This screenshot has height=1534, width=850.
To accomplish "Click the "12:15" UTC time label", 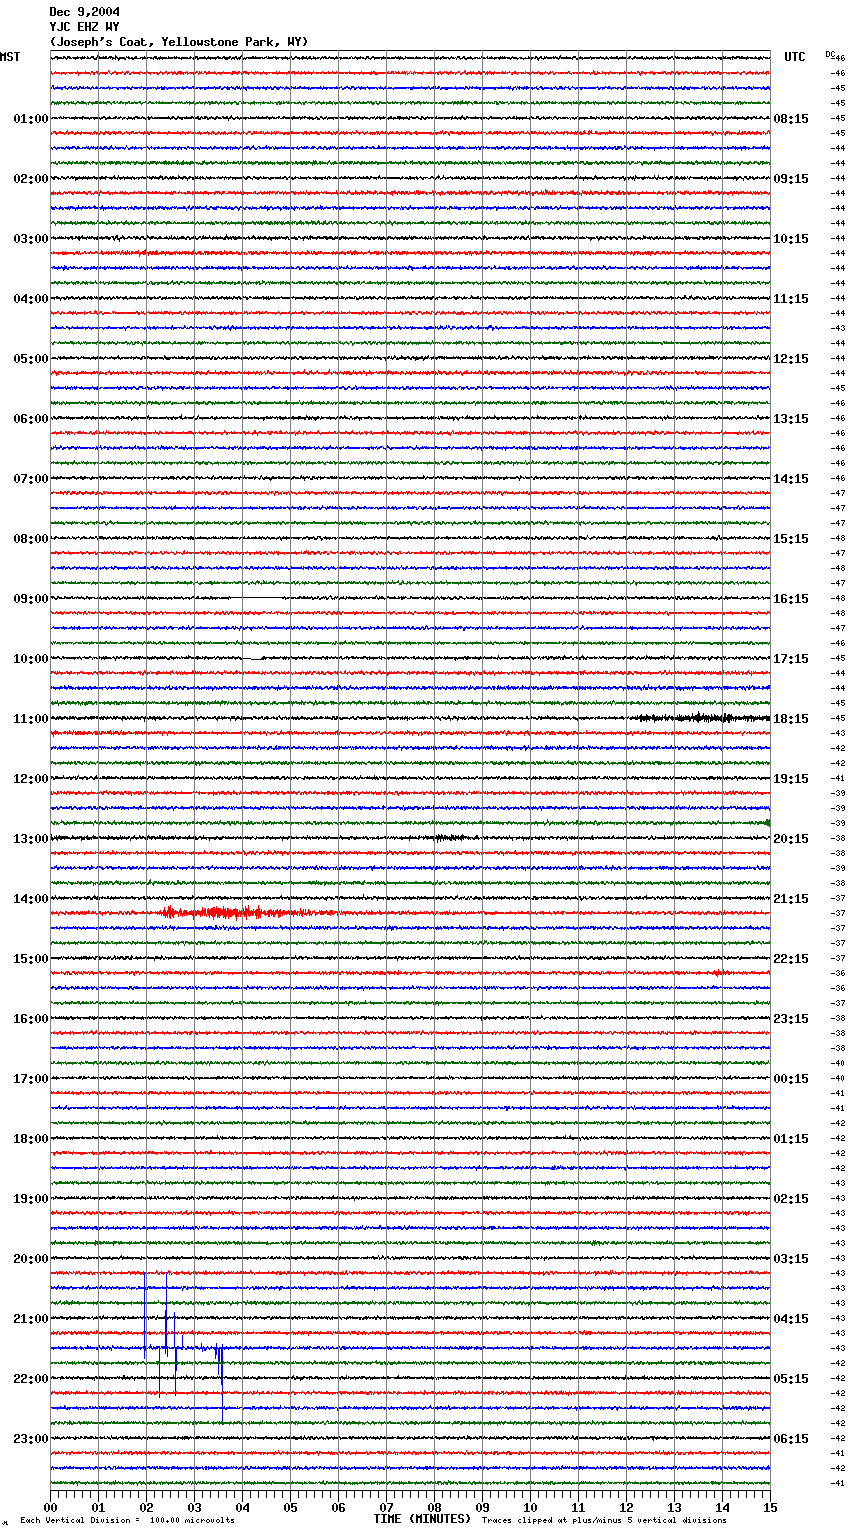I will 791,359.
